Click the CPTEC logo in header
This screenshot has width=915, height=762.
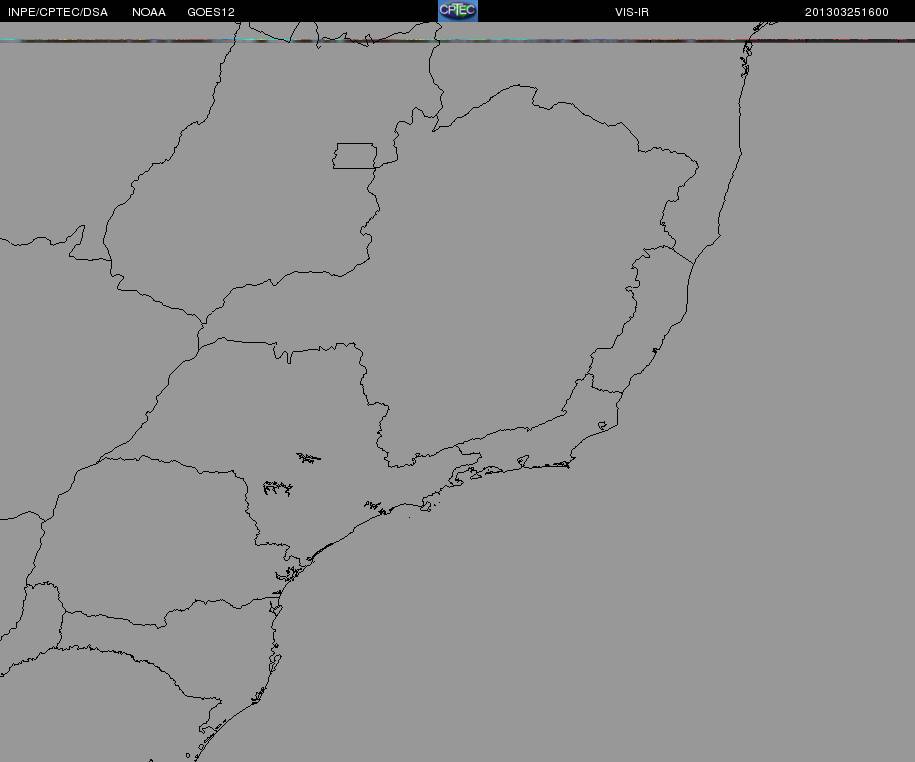[458, 11]
